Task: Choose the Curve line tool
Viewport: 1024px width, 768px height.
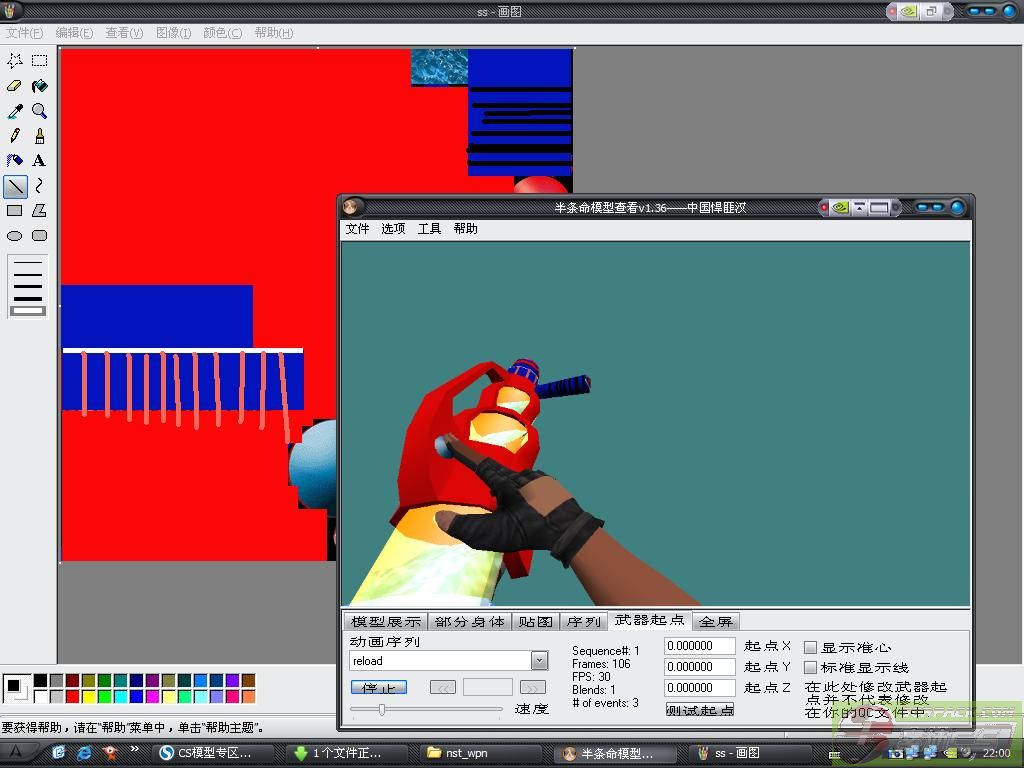Action: pos(39,186)
